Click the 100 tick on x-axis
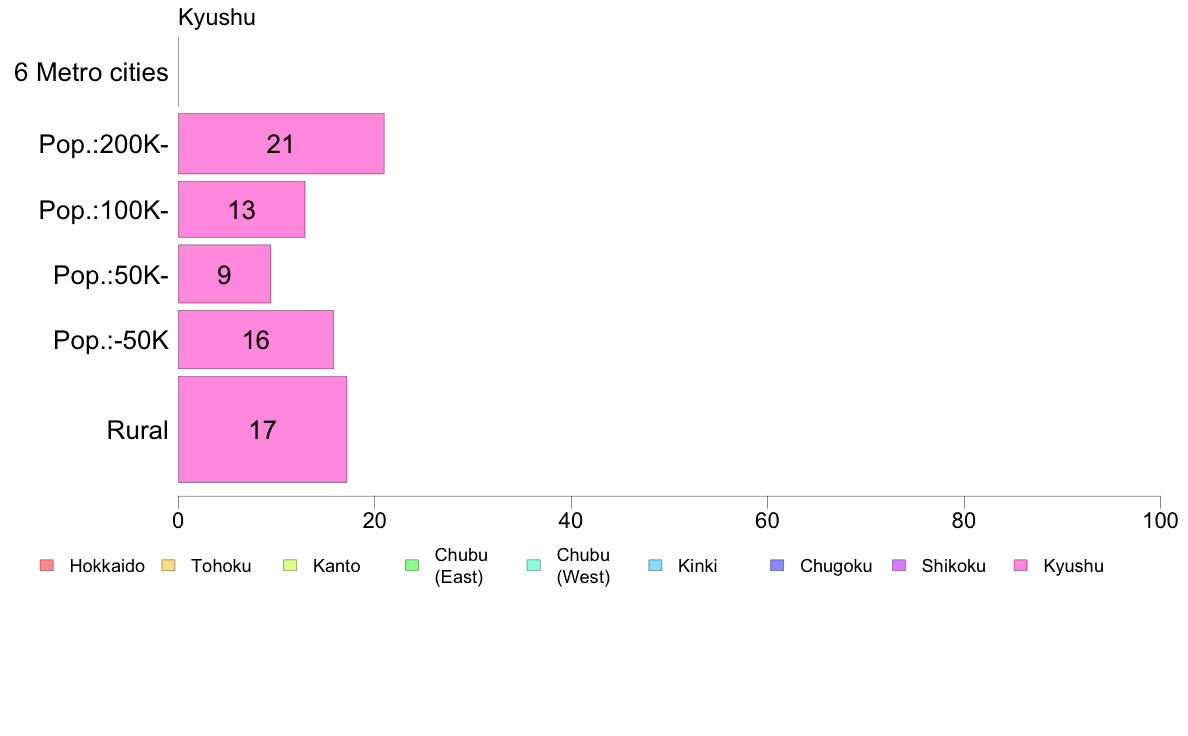Screen dimensions: 1188x736 pyautogui.click(x=1160, y=521)
